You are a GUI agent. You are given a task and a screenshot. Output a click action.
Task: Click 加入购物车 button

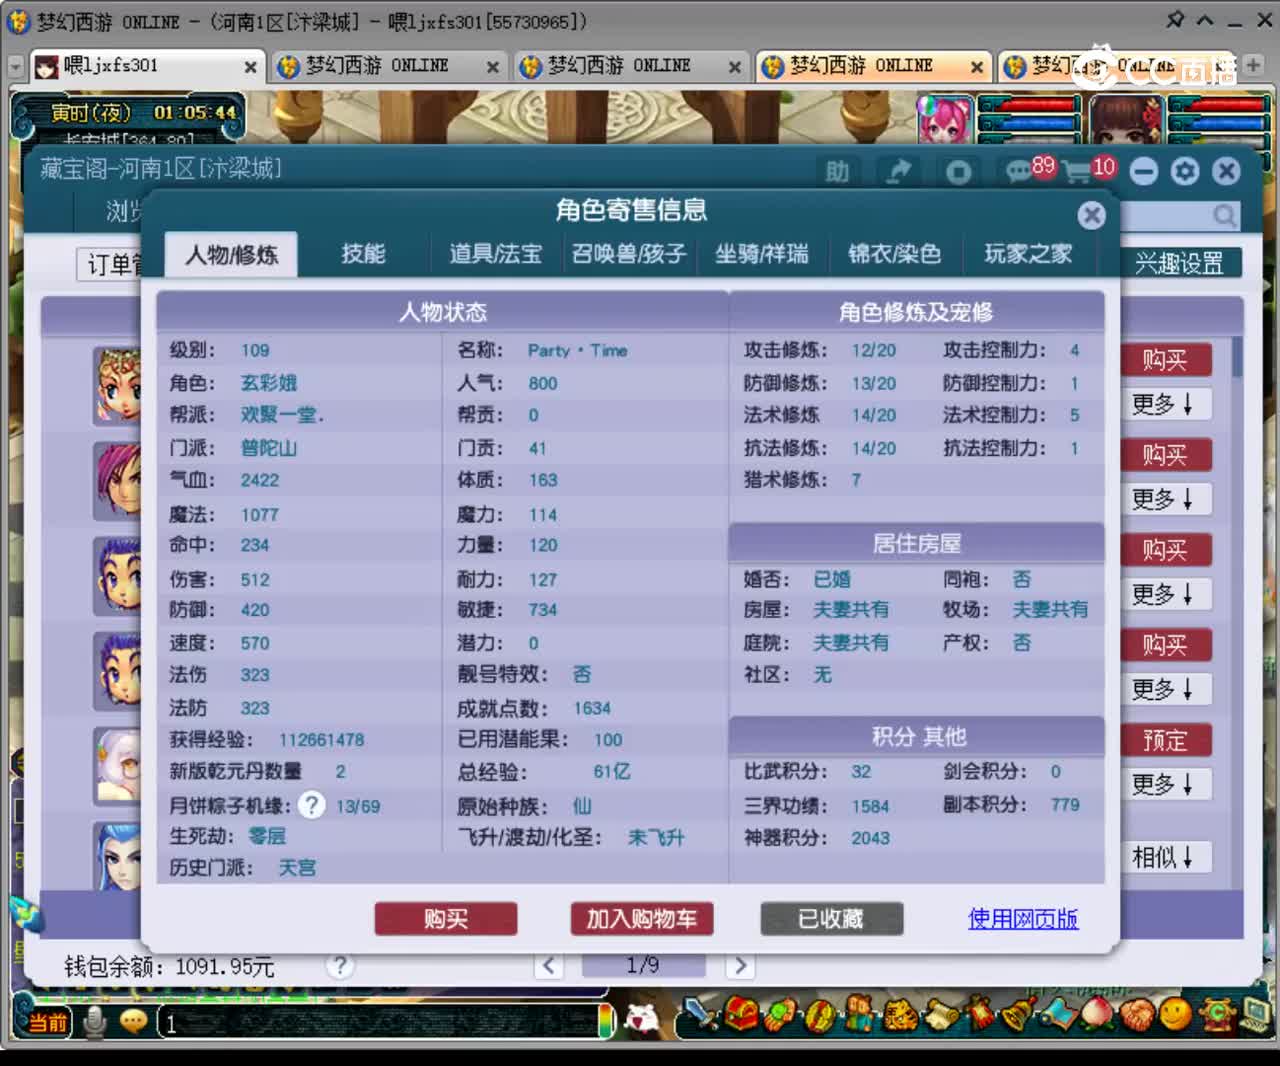click(x=642, y=919)
